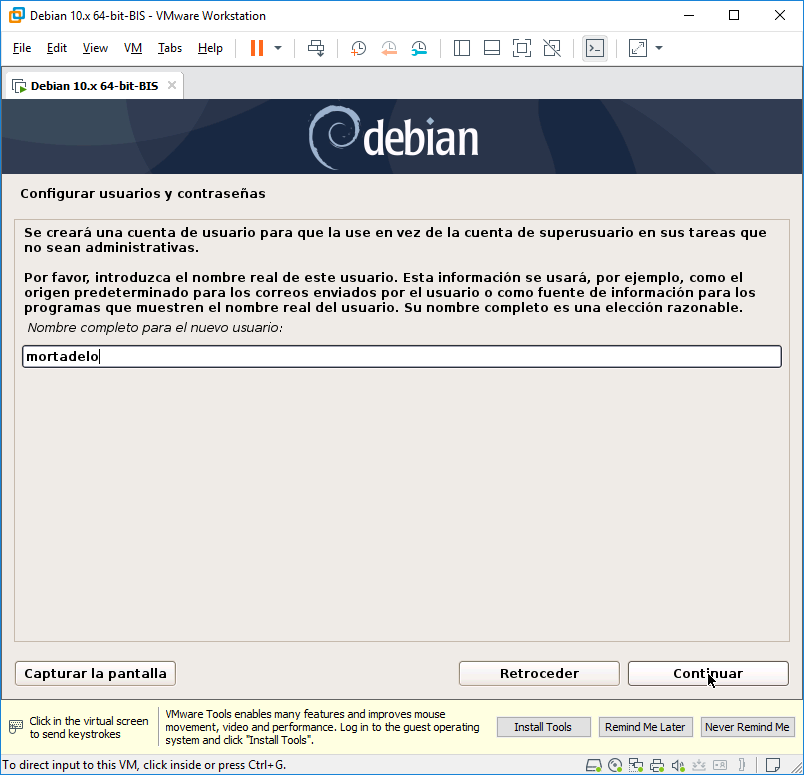Click the sound card status icon
The width and height of the screenshot is (804, 775).
(678, 766)
